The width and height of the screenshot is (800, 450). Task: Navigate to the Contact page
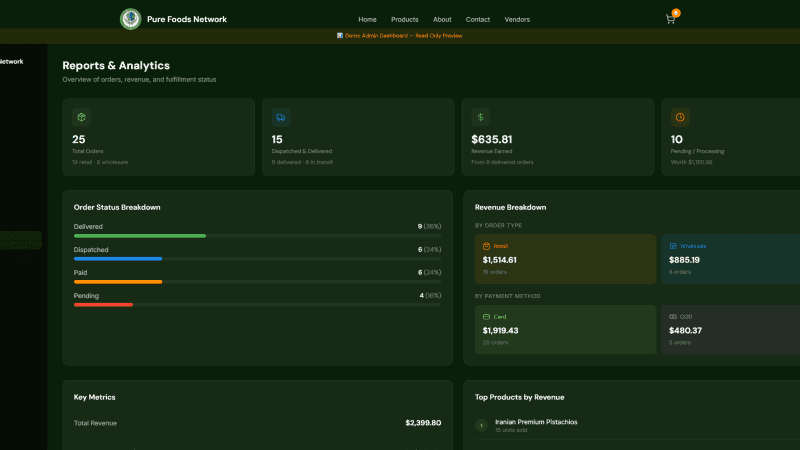pos(478,19)
